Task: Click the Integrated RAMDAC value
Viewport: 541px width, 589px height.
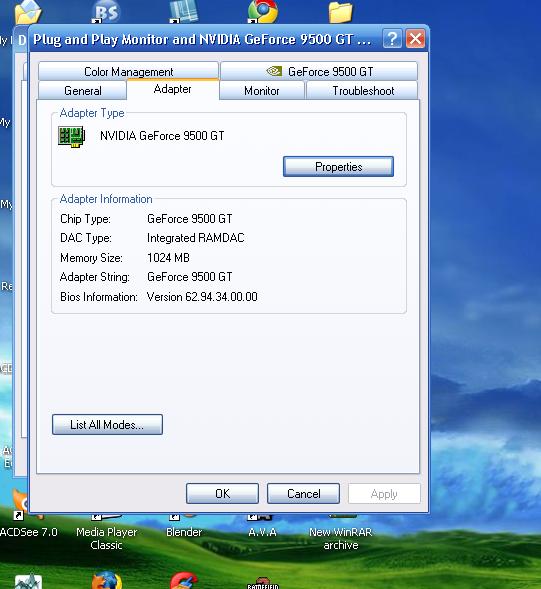Action: coord(195,238)
